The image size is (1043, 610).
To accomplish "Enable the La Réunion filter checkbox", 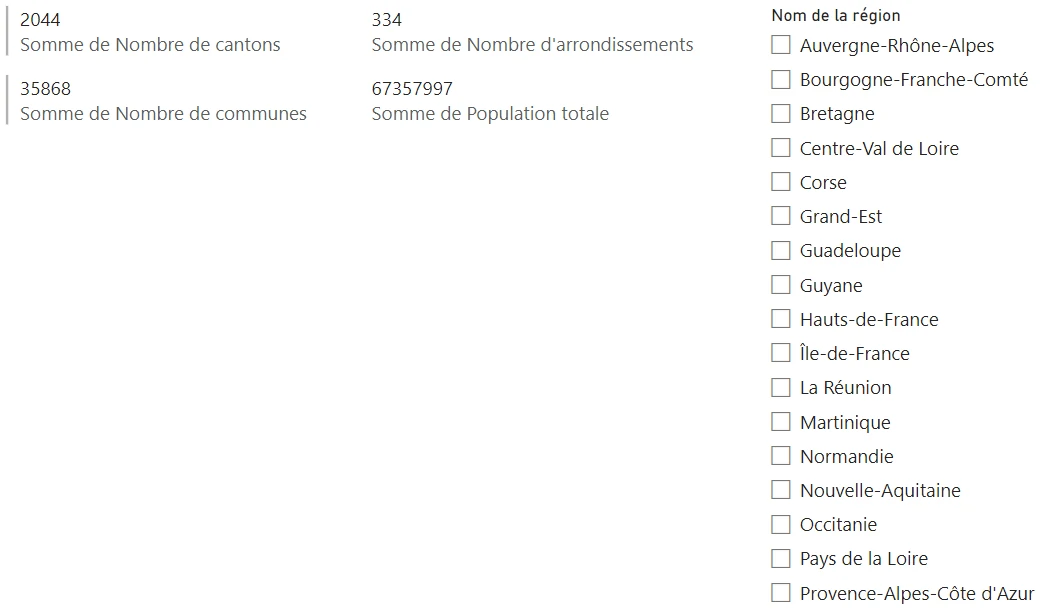I will pyautogui.click(x=781, y=387).
